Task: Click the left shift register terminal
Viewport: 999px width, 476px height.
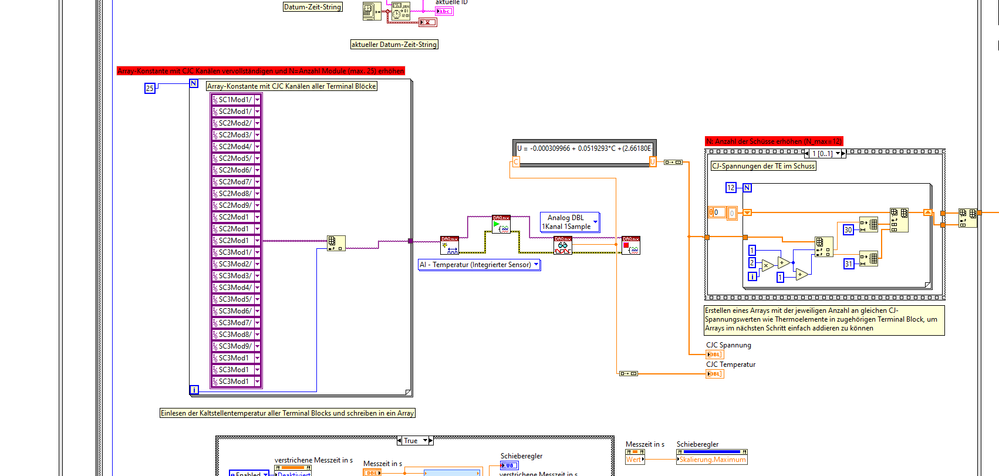Action: coord(748,212)
